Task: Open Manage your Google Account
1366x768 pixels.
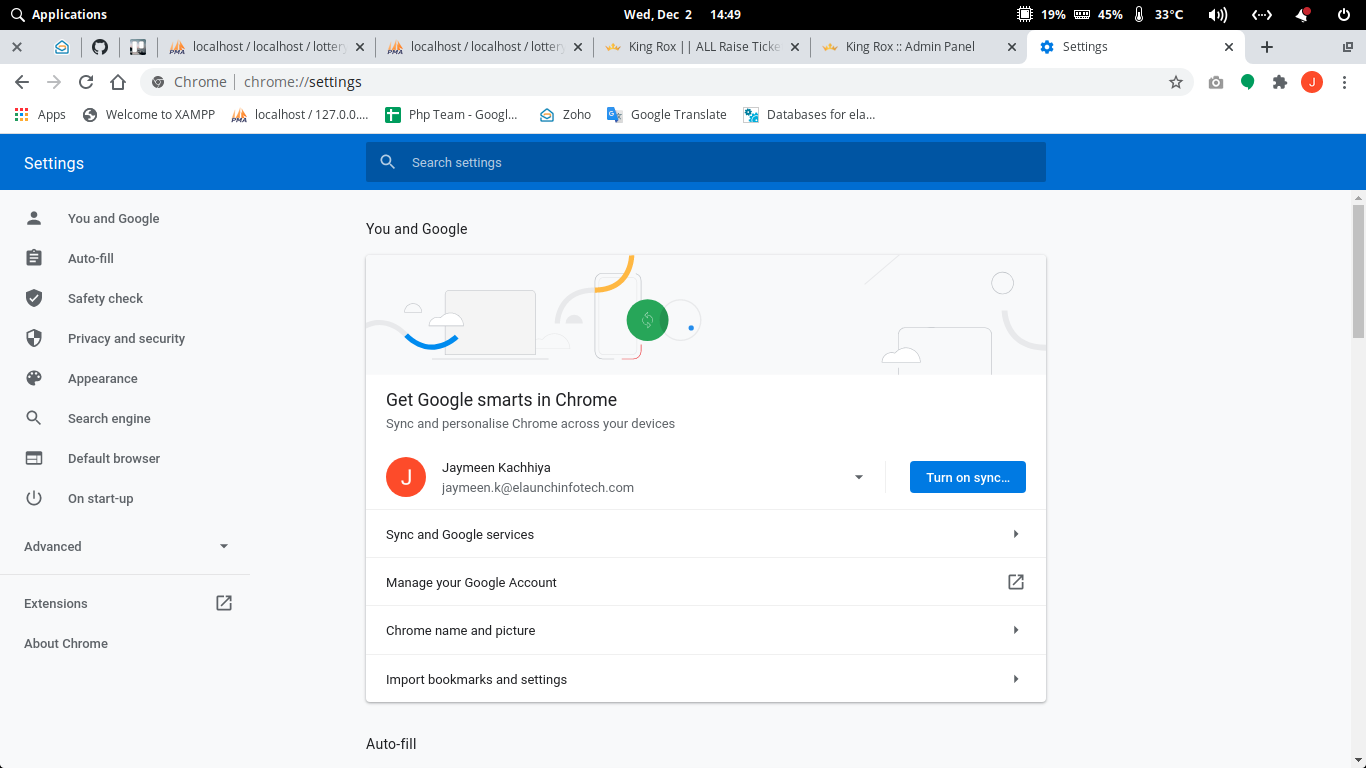Action: click(x=706, y=582)
